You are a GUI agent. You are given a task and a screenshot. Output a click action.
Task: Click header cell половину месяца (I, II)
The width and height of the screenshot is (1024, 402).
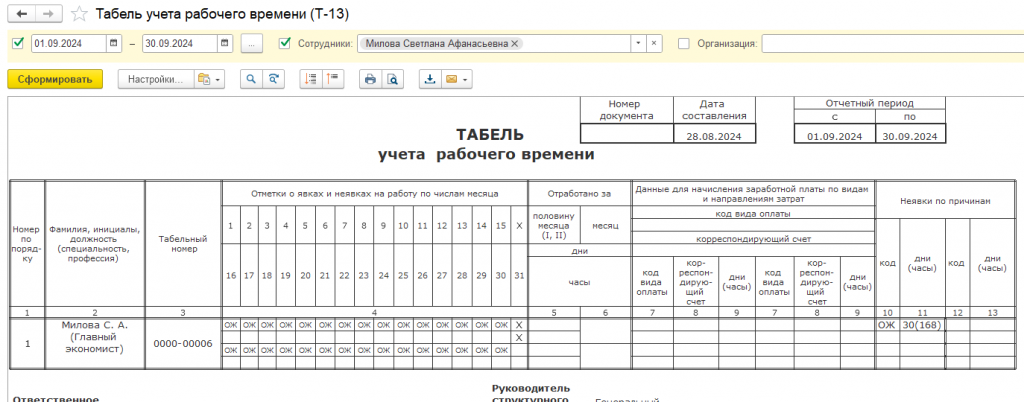[553, 224]
